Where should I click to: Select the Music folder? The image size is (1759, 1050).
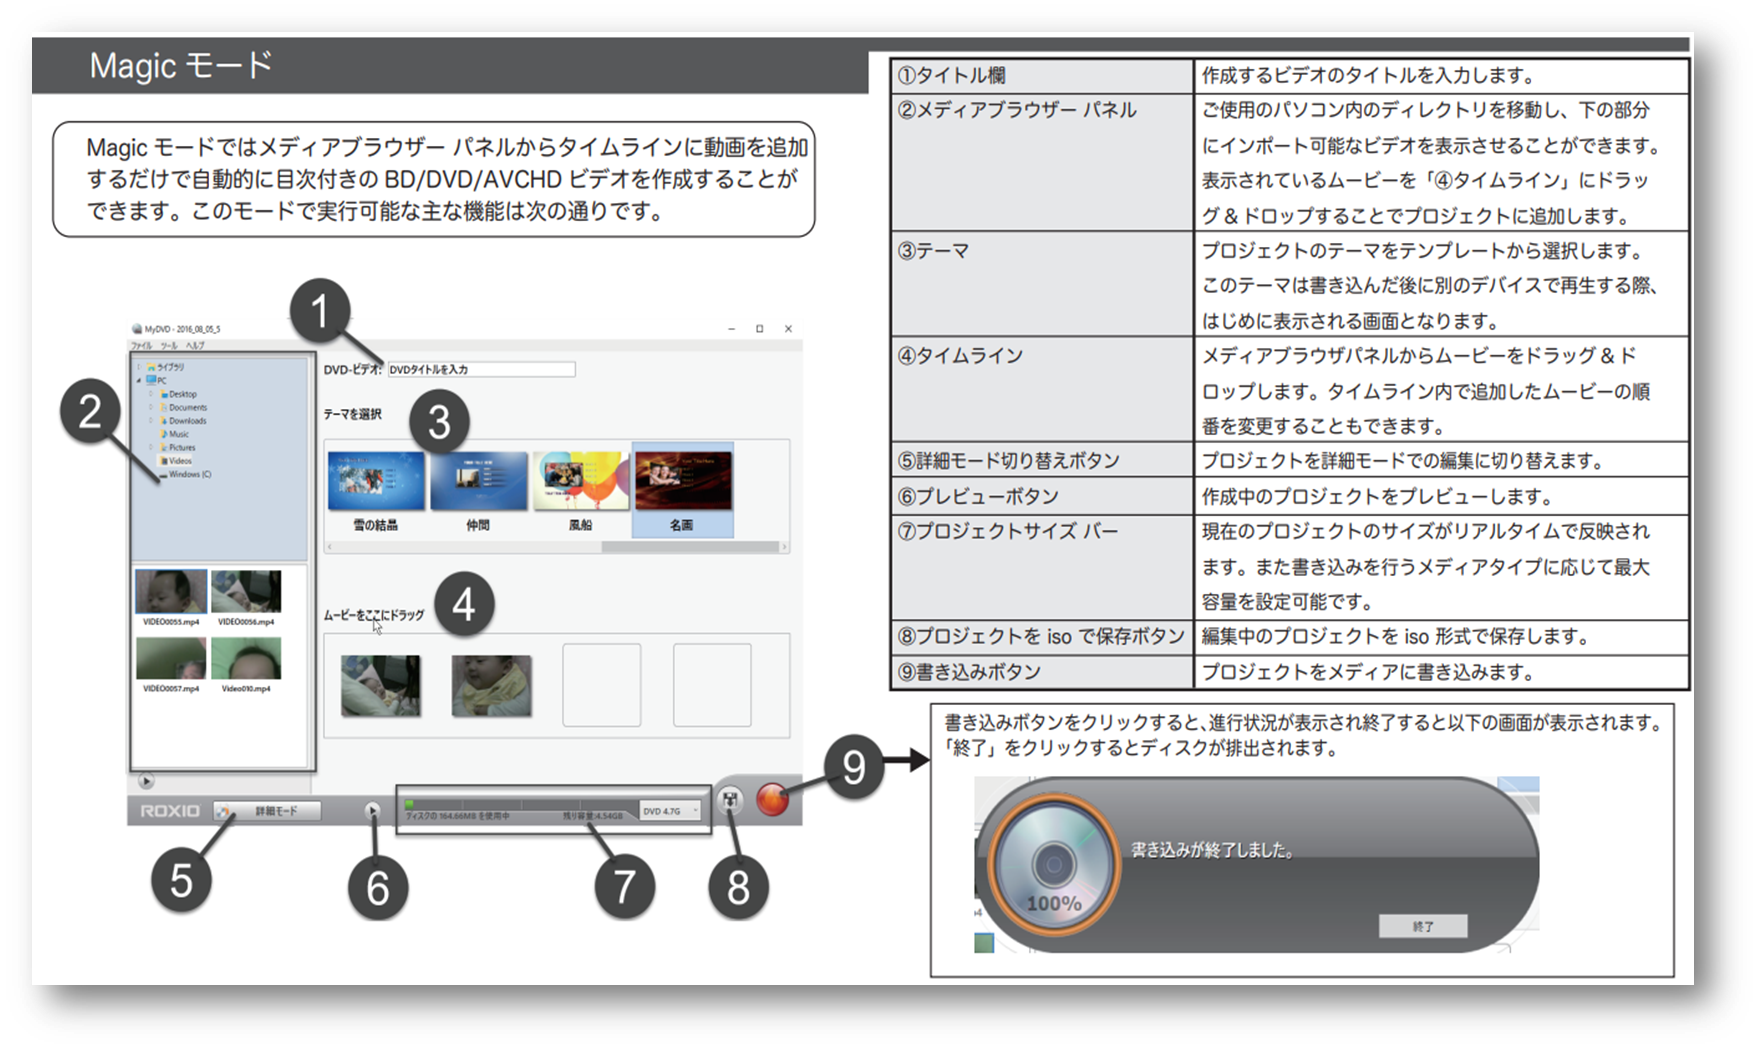(x=174, y=434)
